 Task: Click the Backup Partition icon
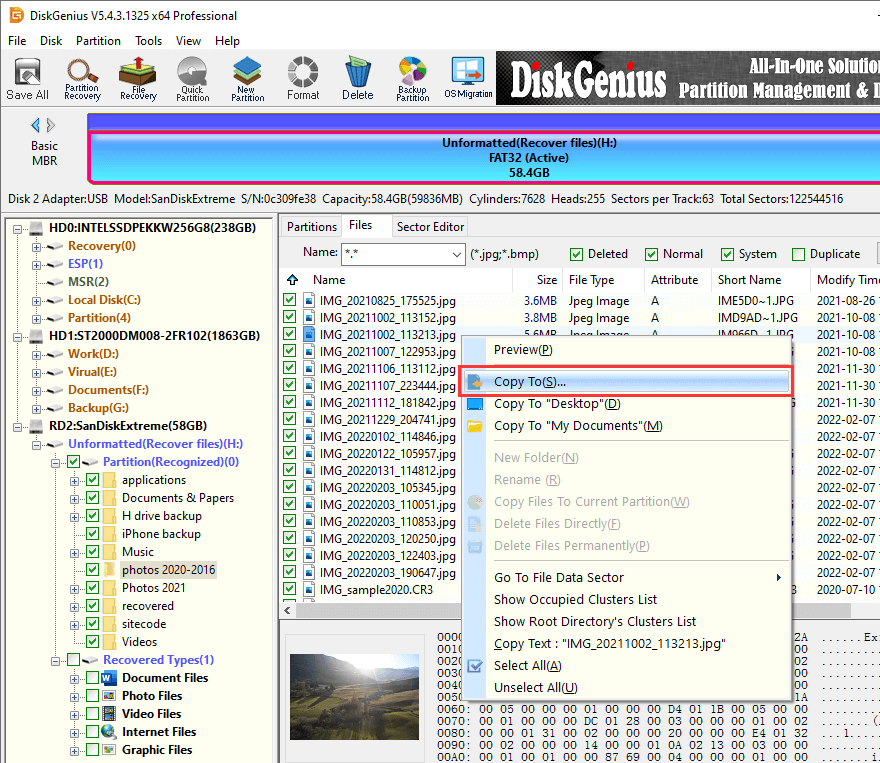point(412,78)
